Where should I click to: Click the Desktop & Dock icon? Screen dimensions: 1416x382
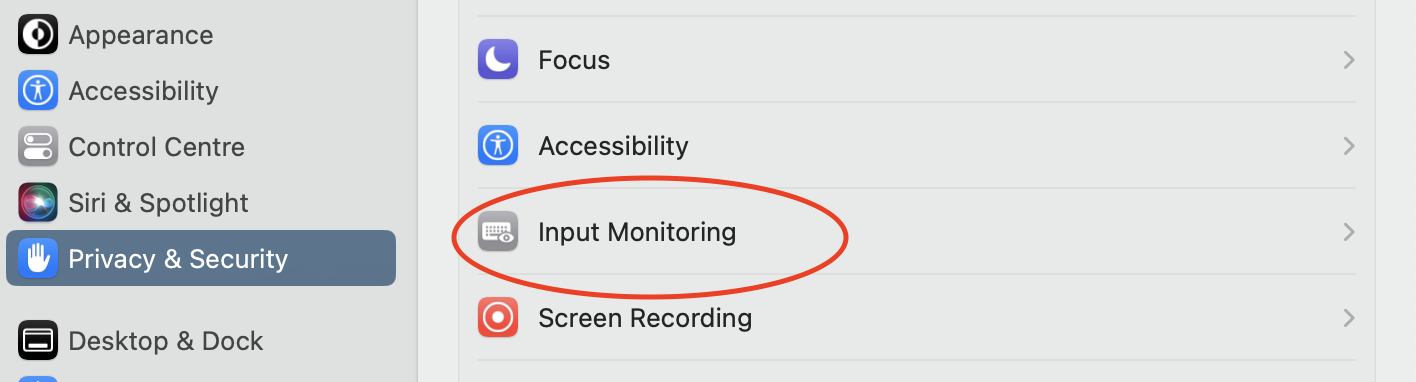pyautogui.click(x=38, y=341)
